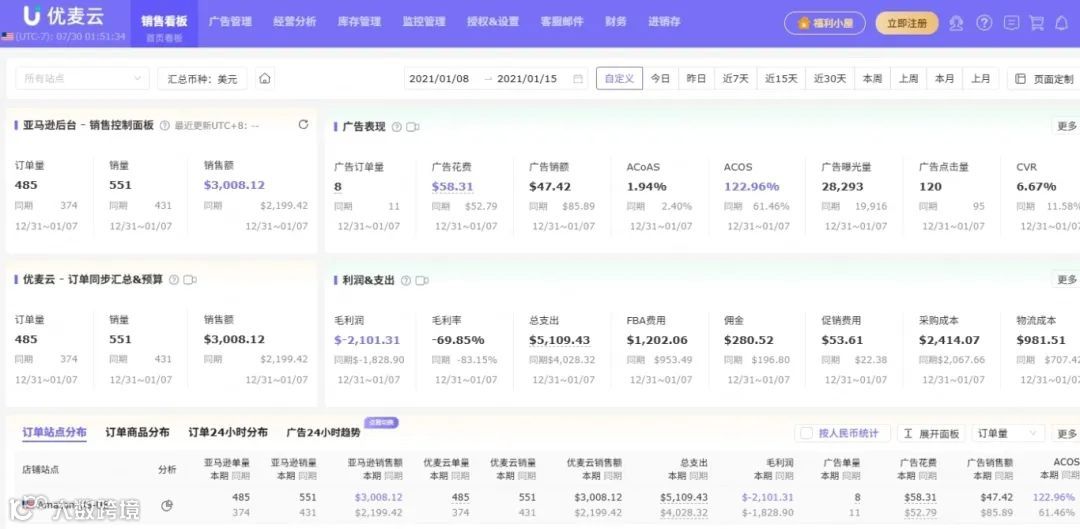
Task: Open the 经营分析 navigation menu
Action: 294,21
